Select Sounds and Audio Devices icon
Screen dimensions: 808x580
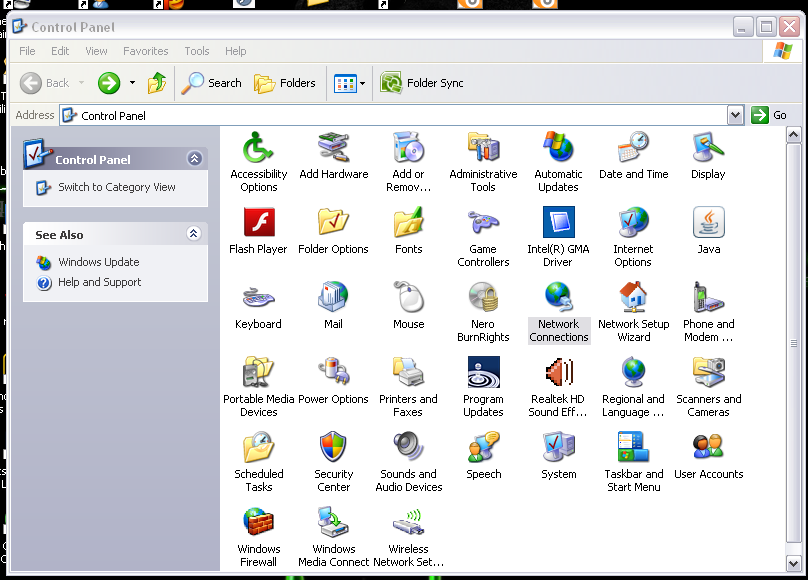click(x=409, y=447)
